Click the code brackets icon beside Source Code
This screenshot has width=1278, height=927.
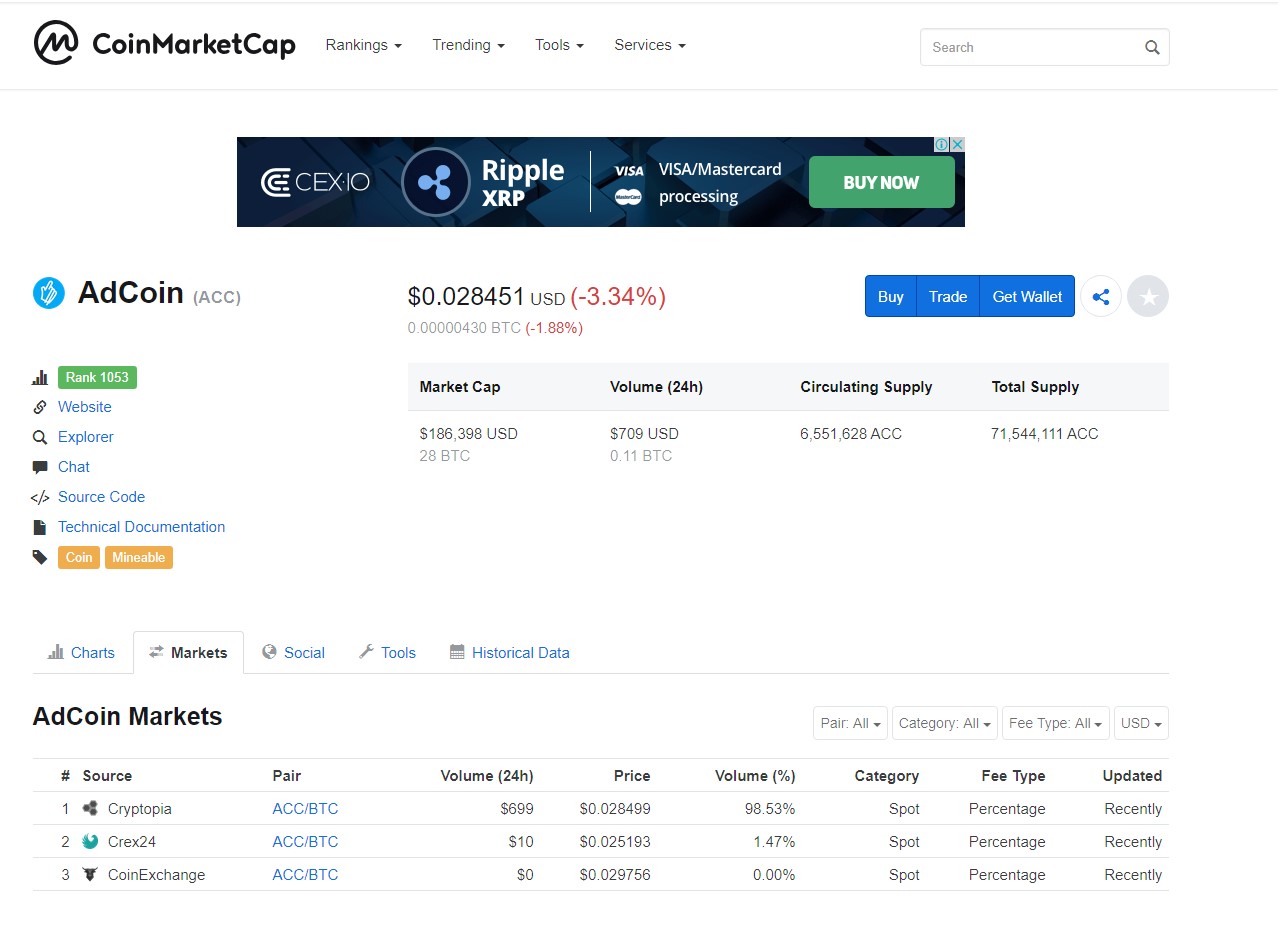coord(40,497)
